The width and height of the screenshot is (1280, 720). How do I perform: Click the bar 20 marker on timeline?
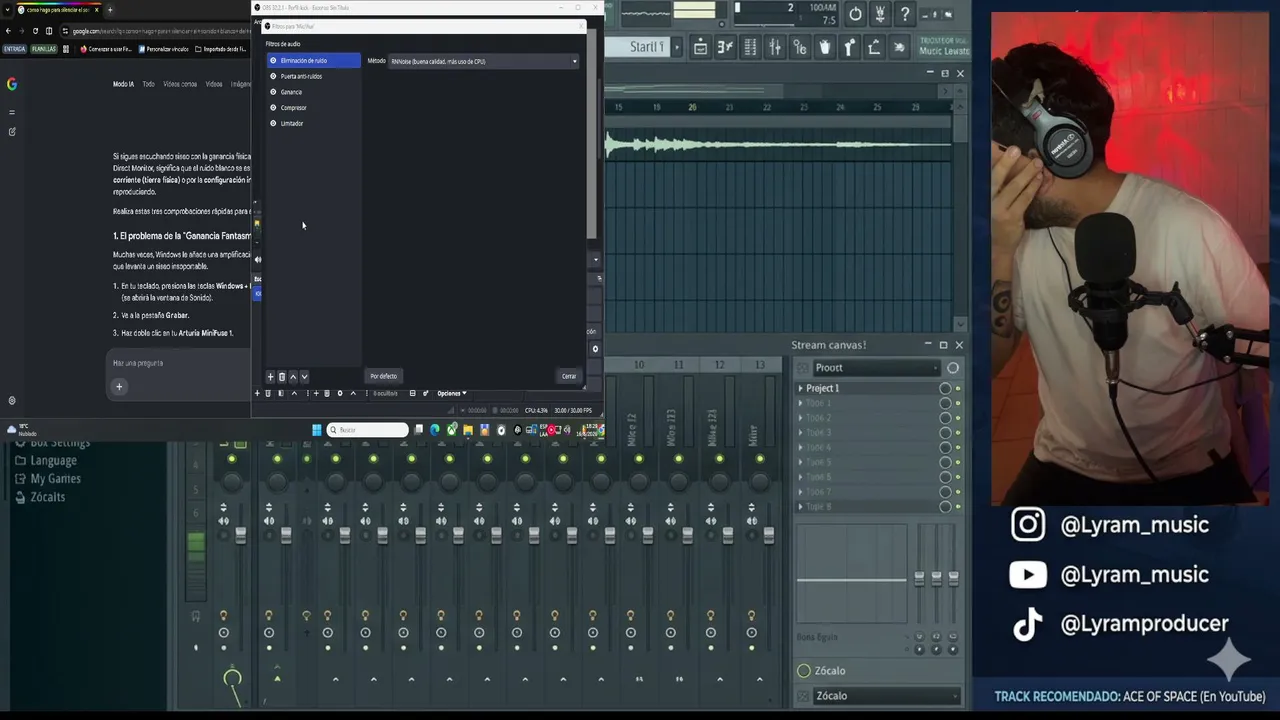click(692, 107)
